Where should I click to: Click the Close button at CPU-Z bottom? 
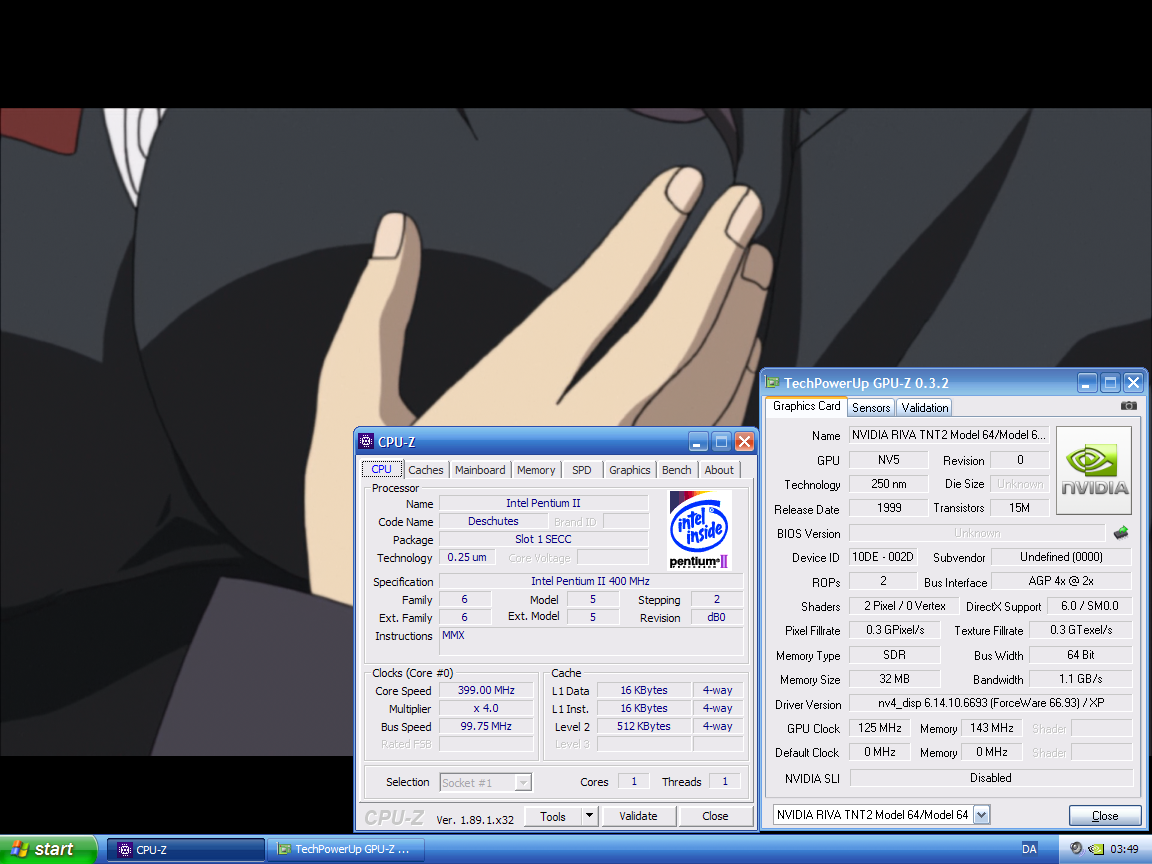pos(715,816)
